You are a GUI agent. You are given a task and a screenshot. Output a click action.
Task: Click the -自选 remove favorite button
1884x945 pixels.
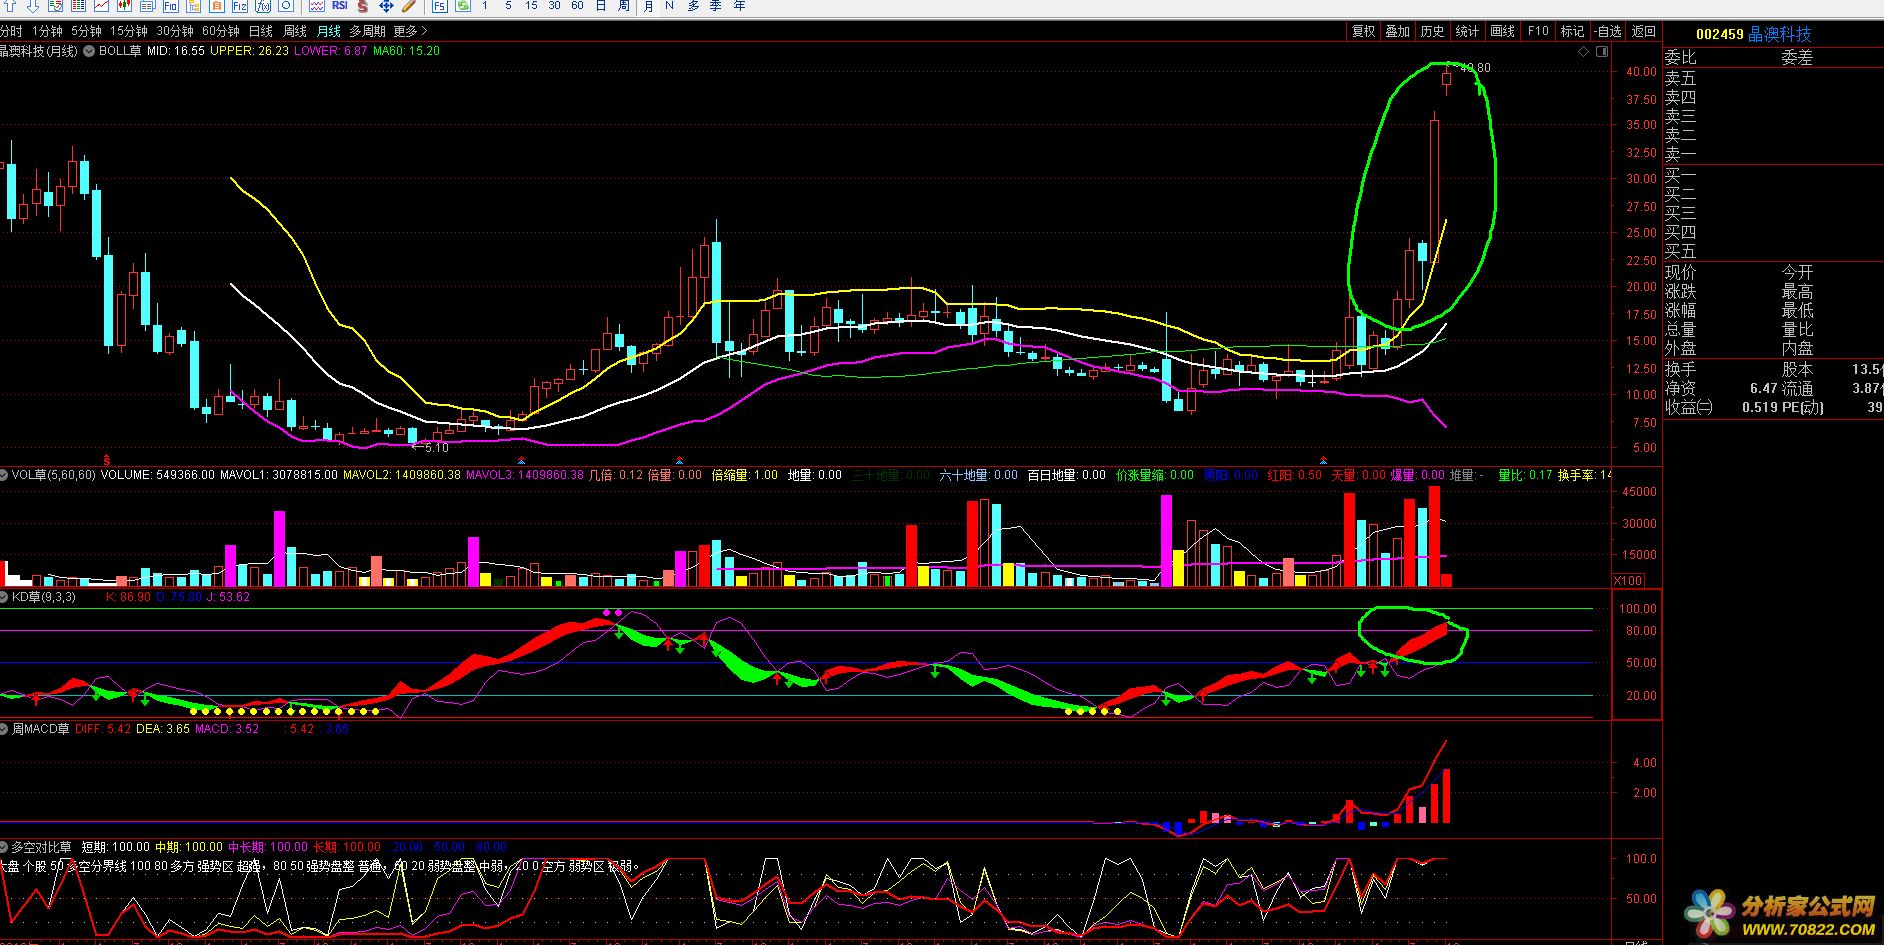click(x=1608, y=31)
